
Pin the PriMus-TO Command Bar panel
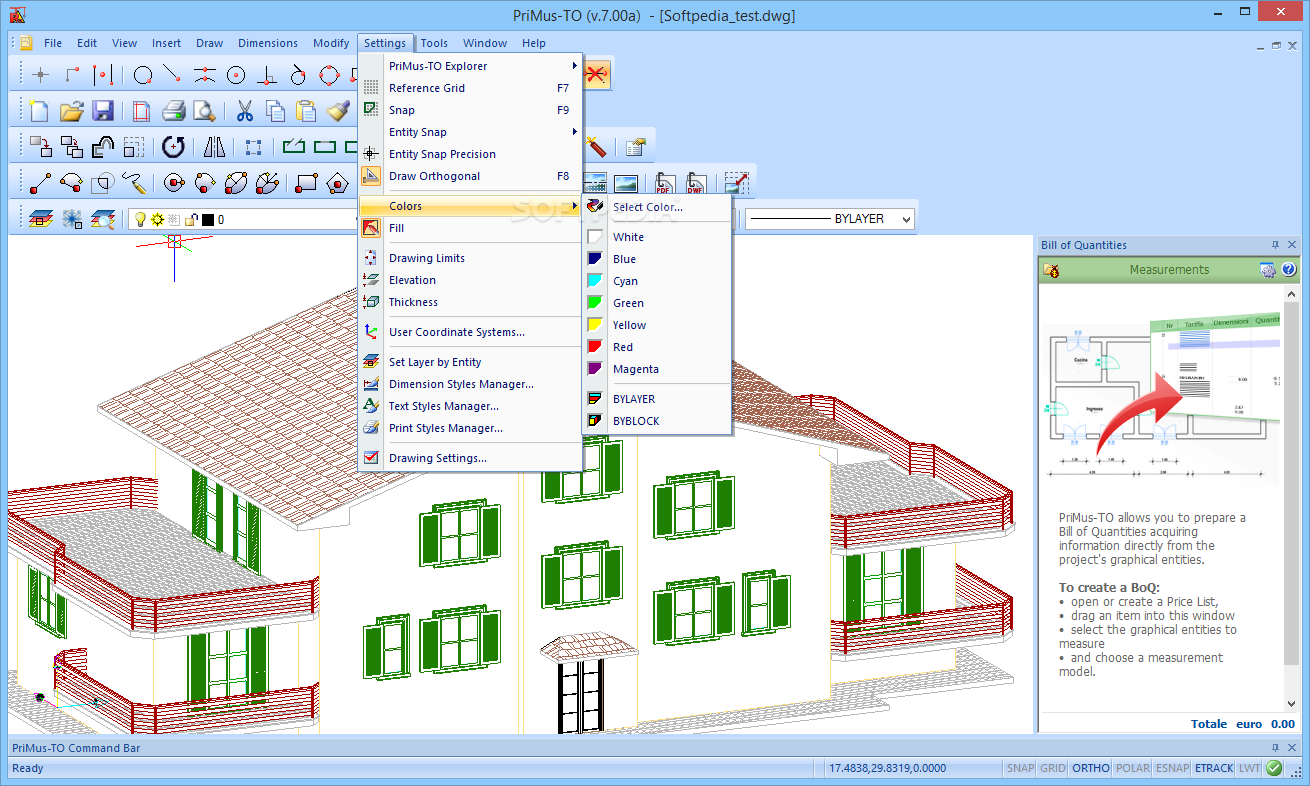pos(1275,748)
